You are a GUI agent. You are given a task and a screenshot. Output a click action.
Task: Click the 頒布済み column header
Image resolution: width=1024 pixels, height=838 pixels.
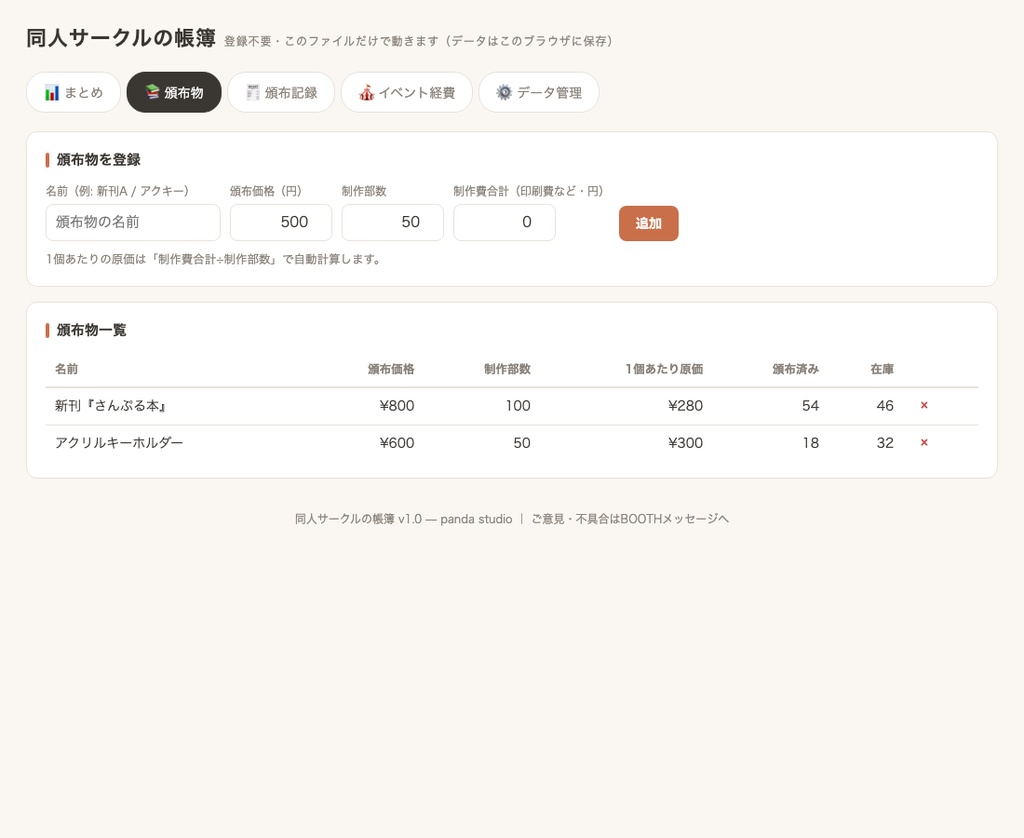pos(796,369)
